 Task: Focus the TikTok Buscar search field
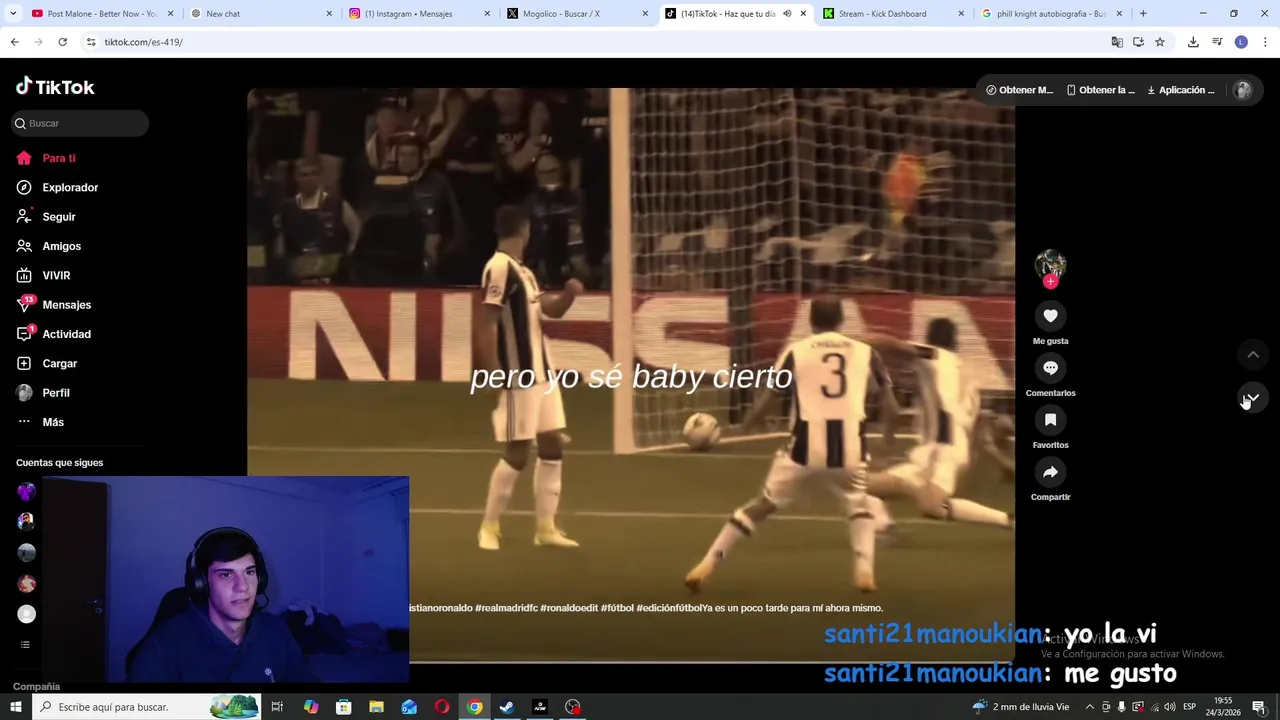80,123
